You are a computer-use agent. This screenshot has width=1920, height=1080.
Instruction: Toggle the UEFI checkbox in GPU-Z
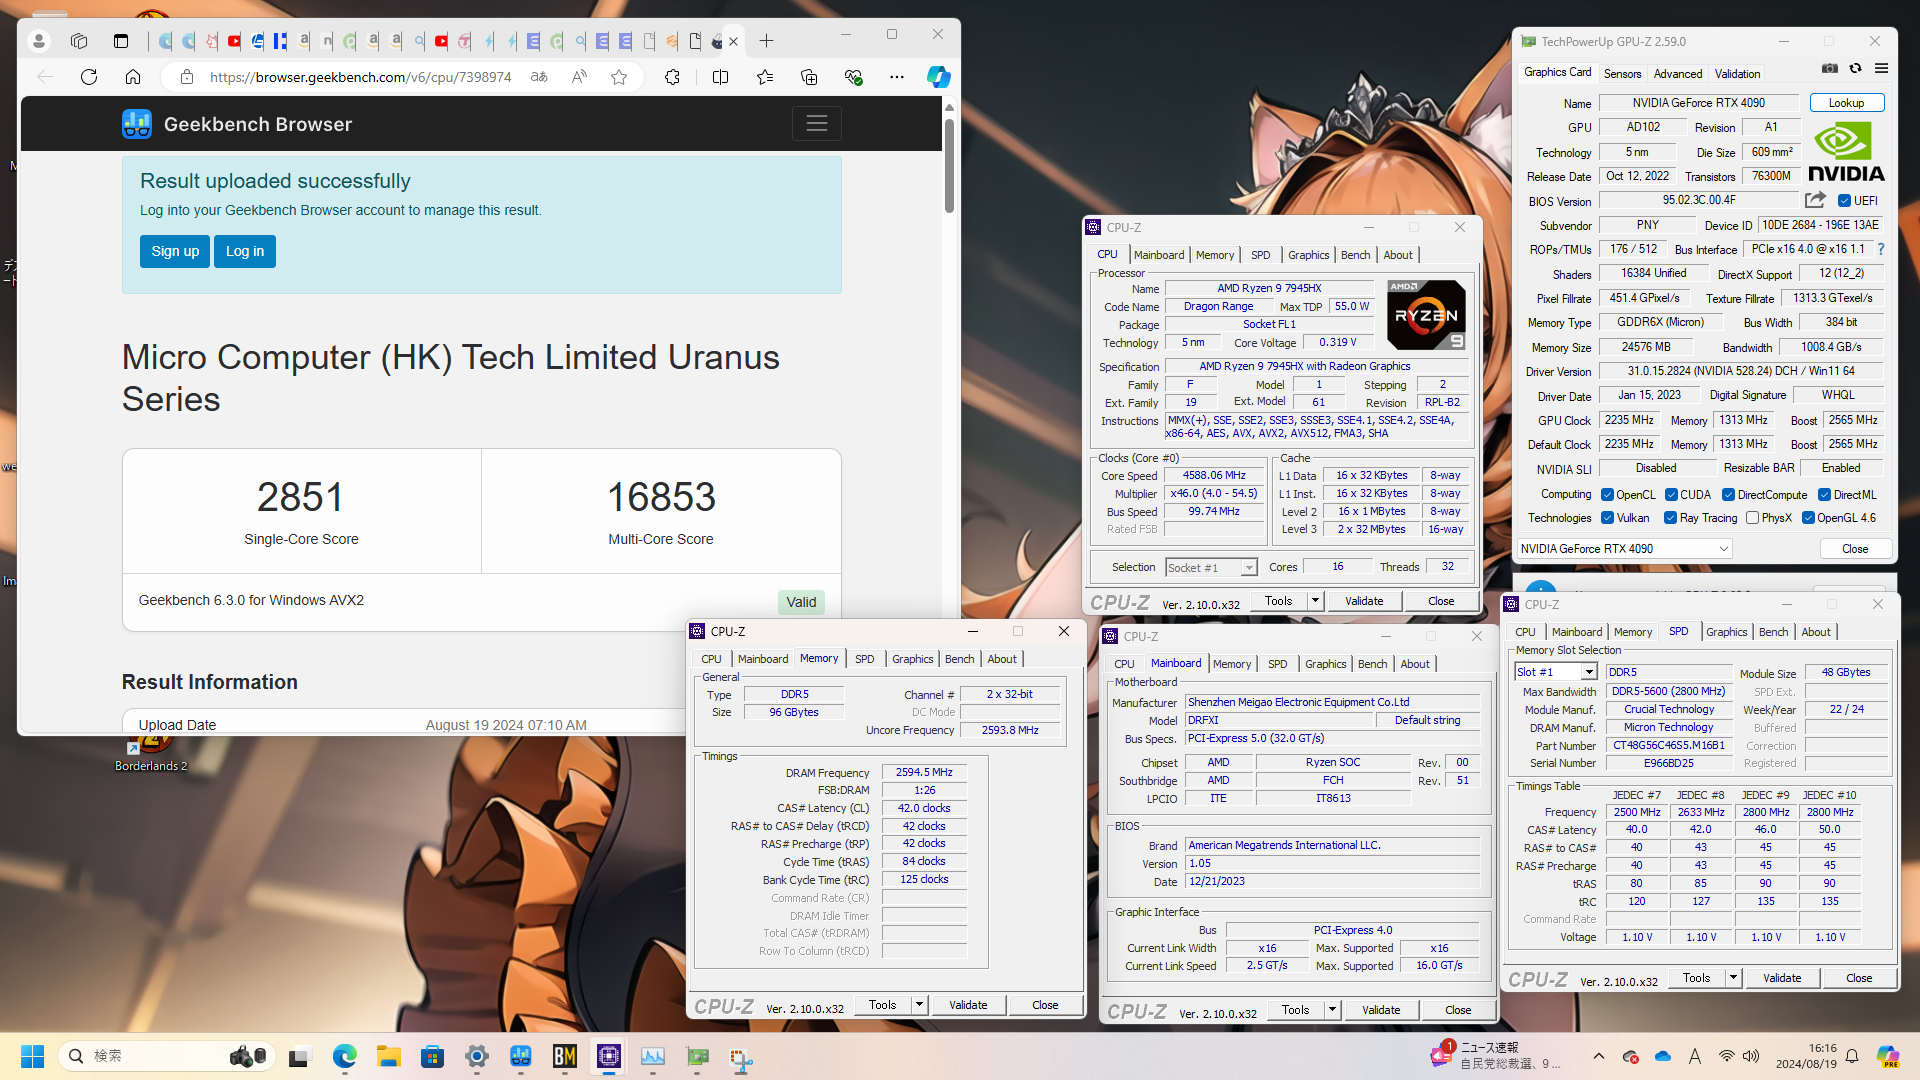point(1844,201)
